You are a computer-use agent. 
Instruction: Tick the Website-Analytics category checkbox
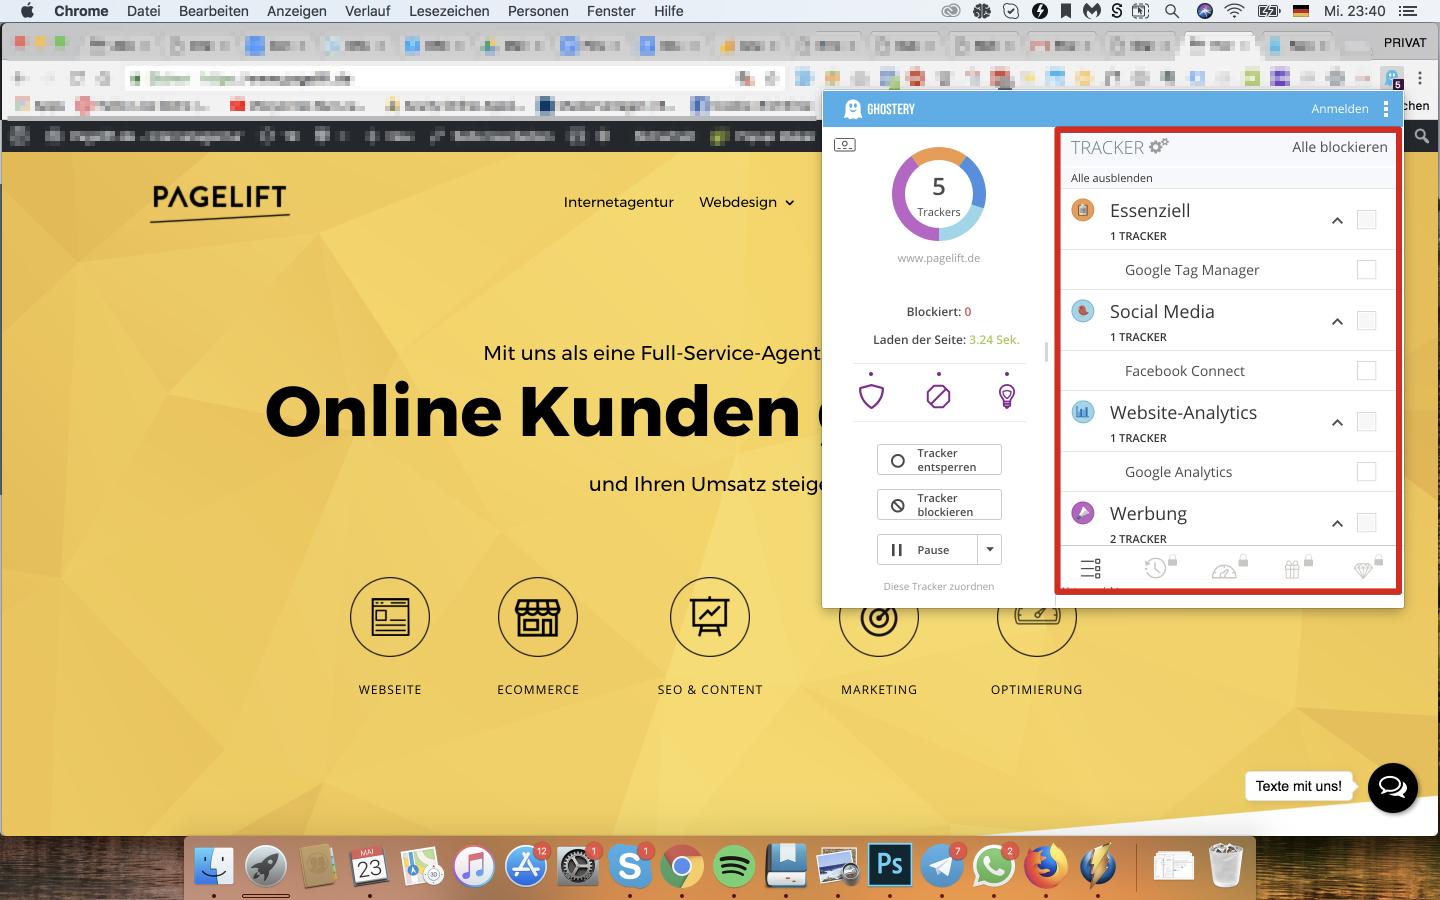[x=1366, y=421]
